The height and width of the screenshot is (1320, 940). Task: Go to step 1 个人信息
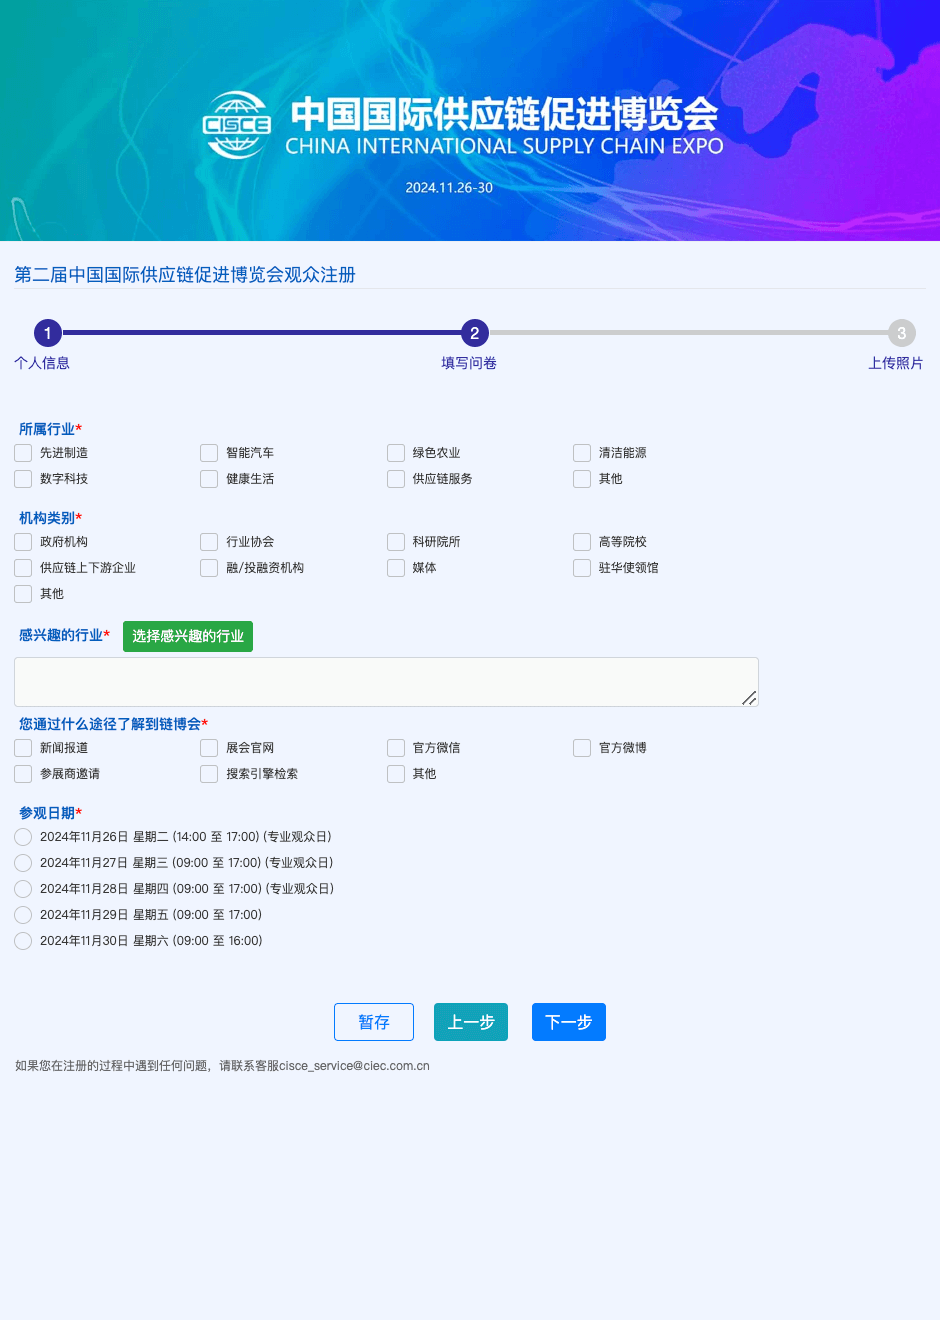tap(48, 333)
